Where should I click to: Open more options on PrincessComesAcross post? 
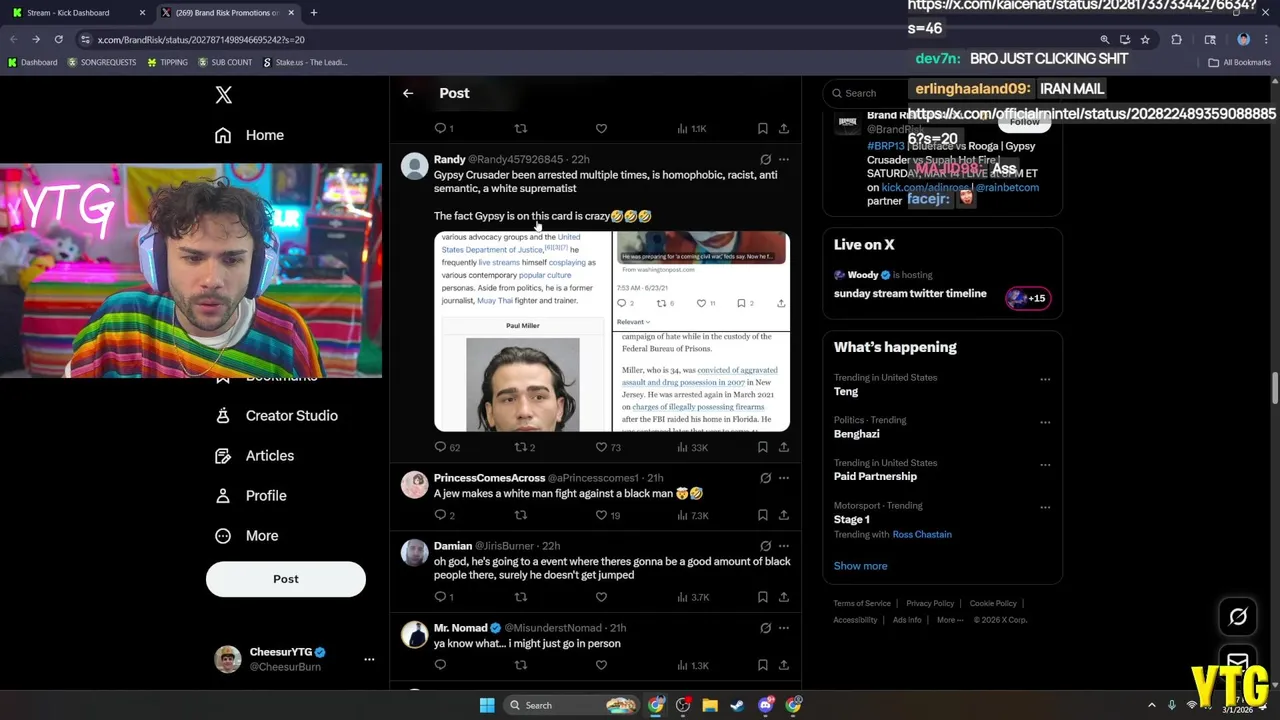pos(784,478)
